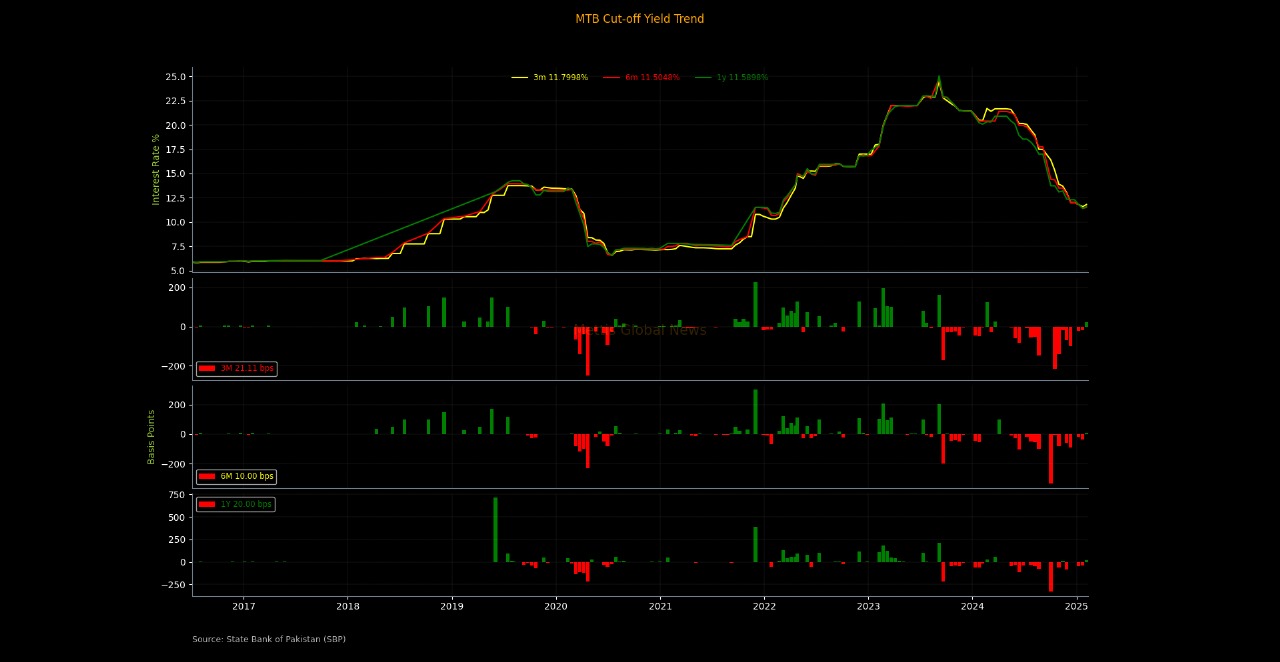Click the State Bank of Pakistan source text
This screenshot has height=662, width=1280.
coord(269,639)
